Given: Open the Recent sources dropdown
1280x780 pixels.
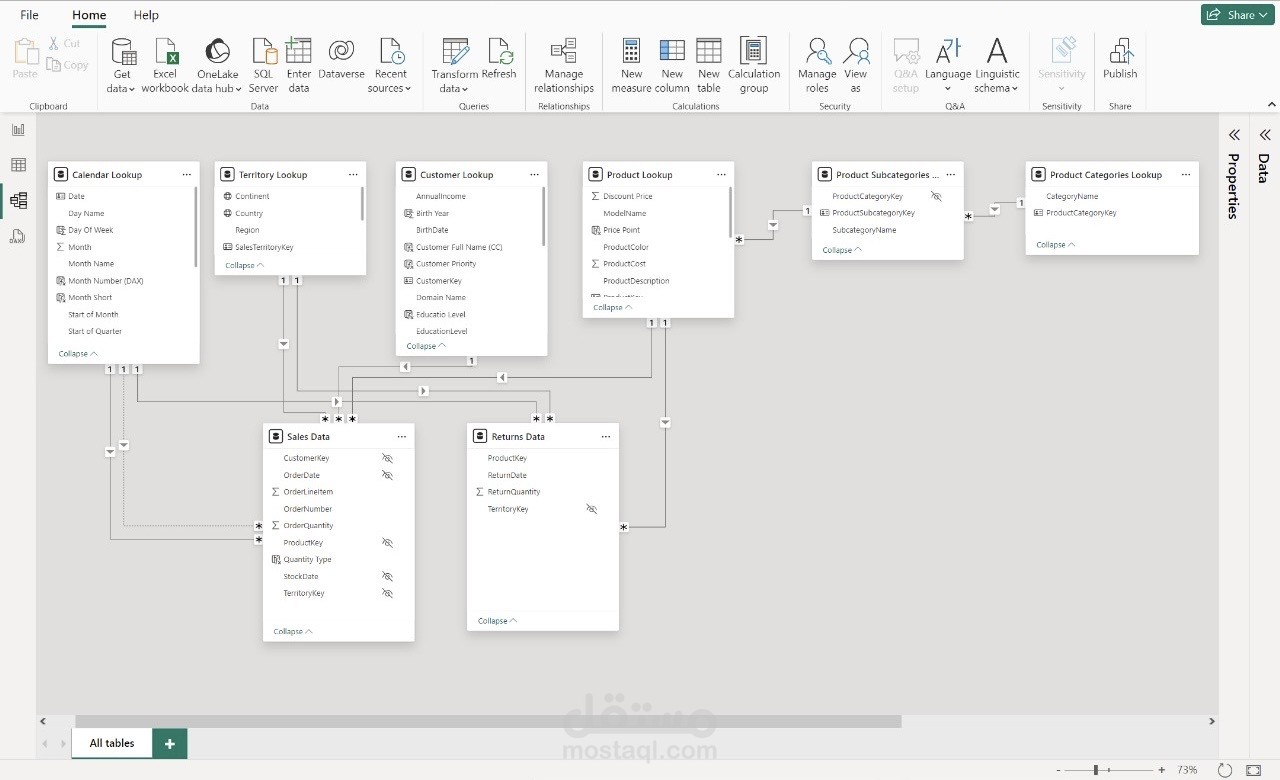Looking at the screenshot, I should tap(390, 66).
